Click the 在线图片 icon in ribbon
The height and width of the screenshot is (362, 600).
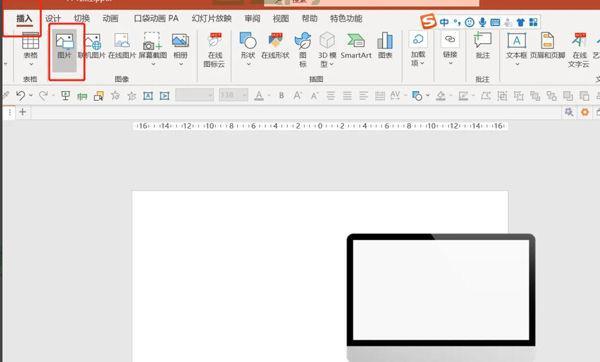pos(122,41)
